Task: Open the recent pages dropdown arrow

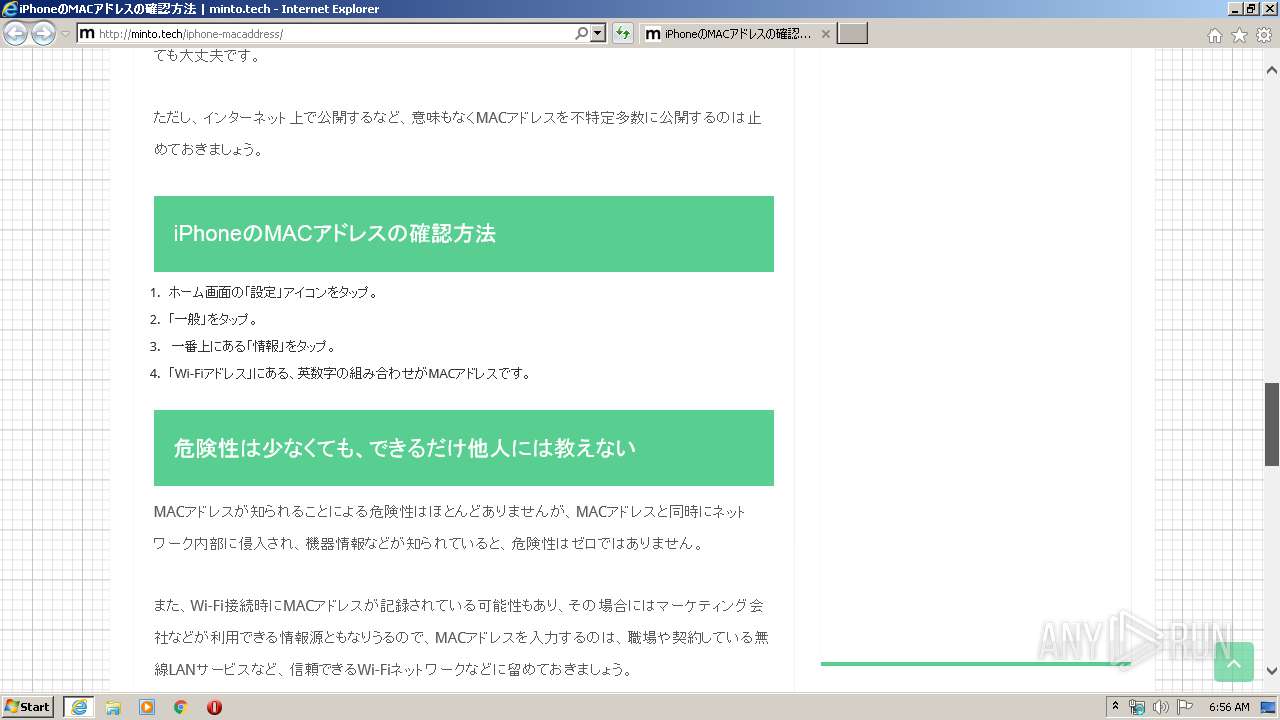Action: point(65,34)
